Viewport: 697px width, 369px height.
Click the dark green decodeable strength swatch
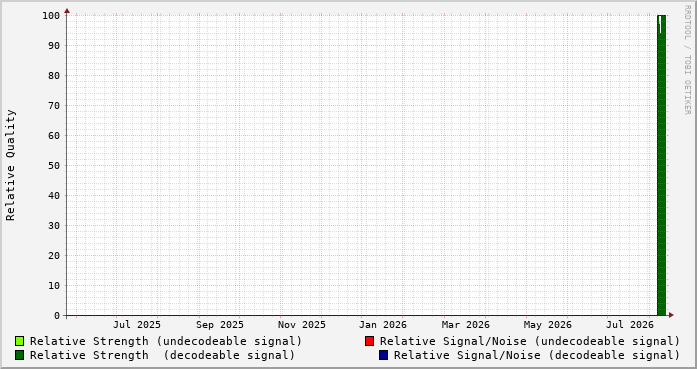tap(20, 355)
